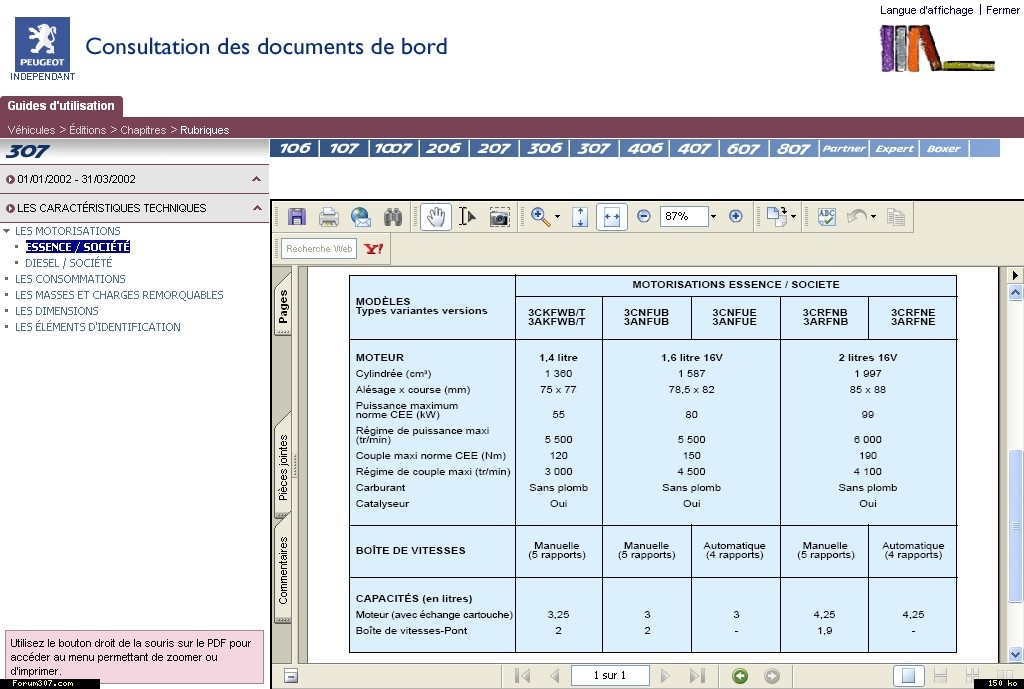Launch the Yahoo search button

click(x=374, y=249)
